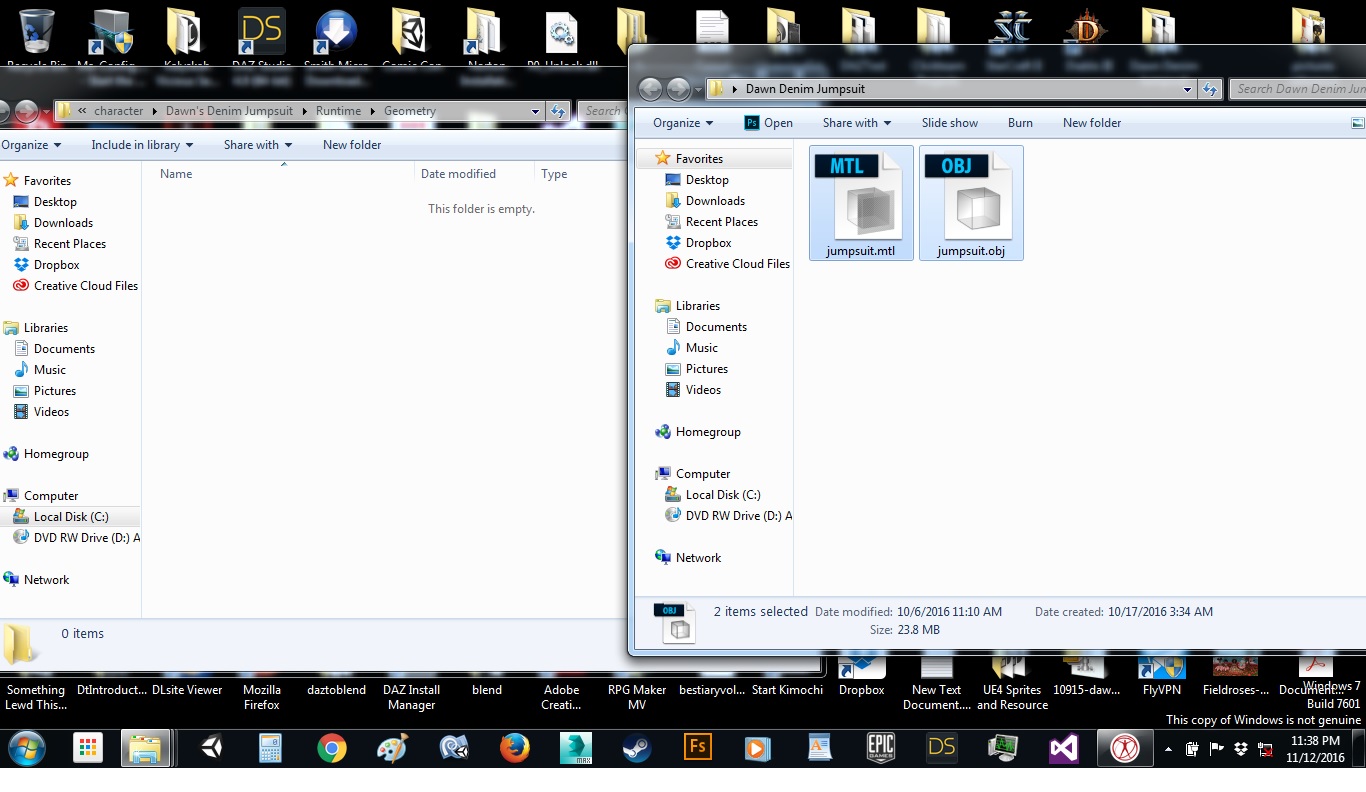Expand the Organize dropdown in Dawn Denim Jumpsuit window
The image size is (1366, 792).
point(683,123)
